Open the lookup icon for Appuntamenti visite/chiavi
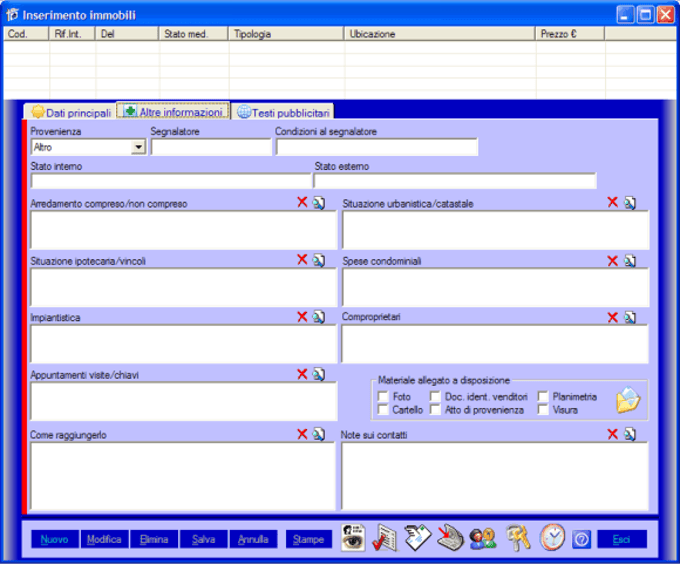680x564 pixels. pos(319,374)
